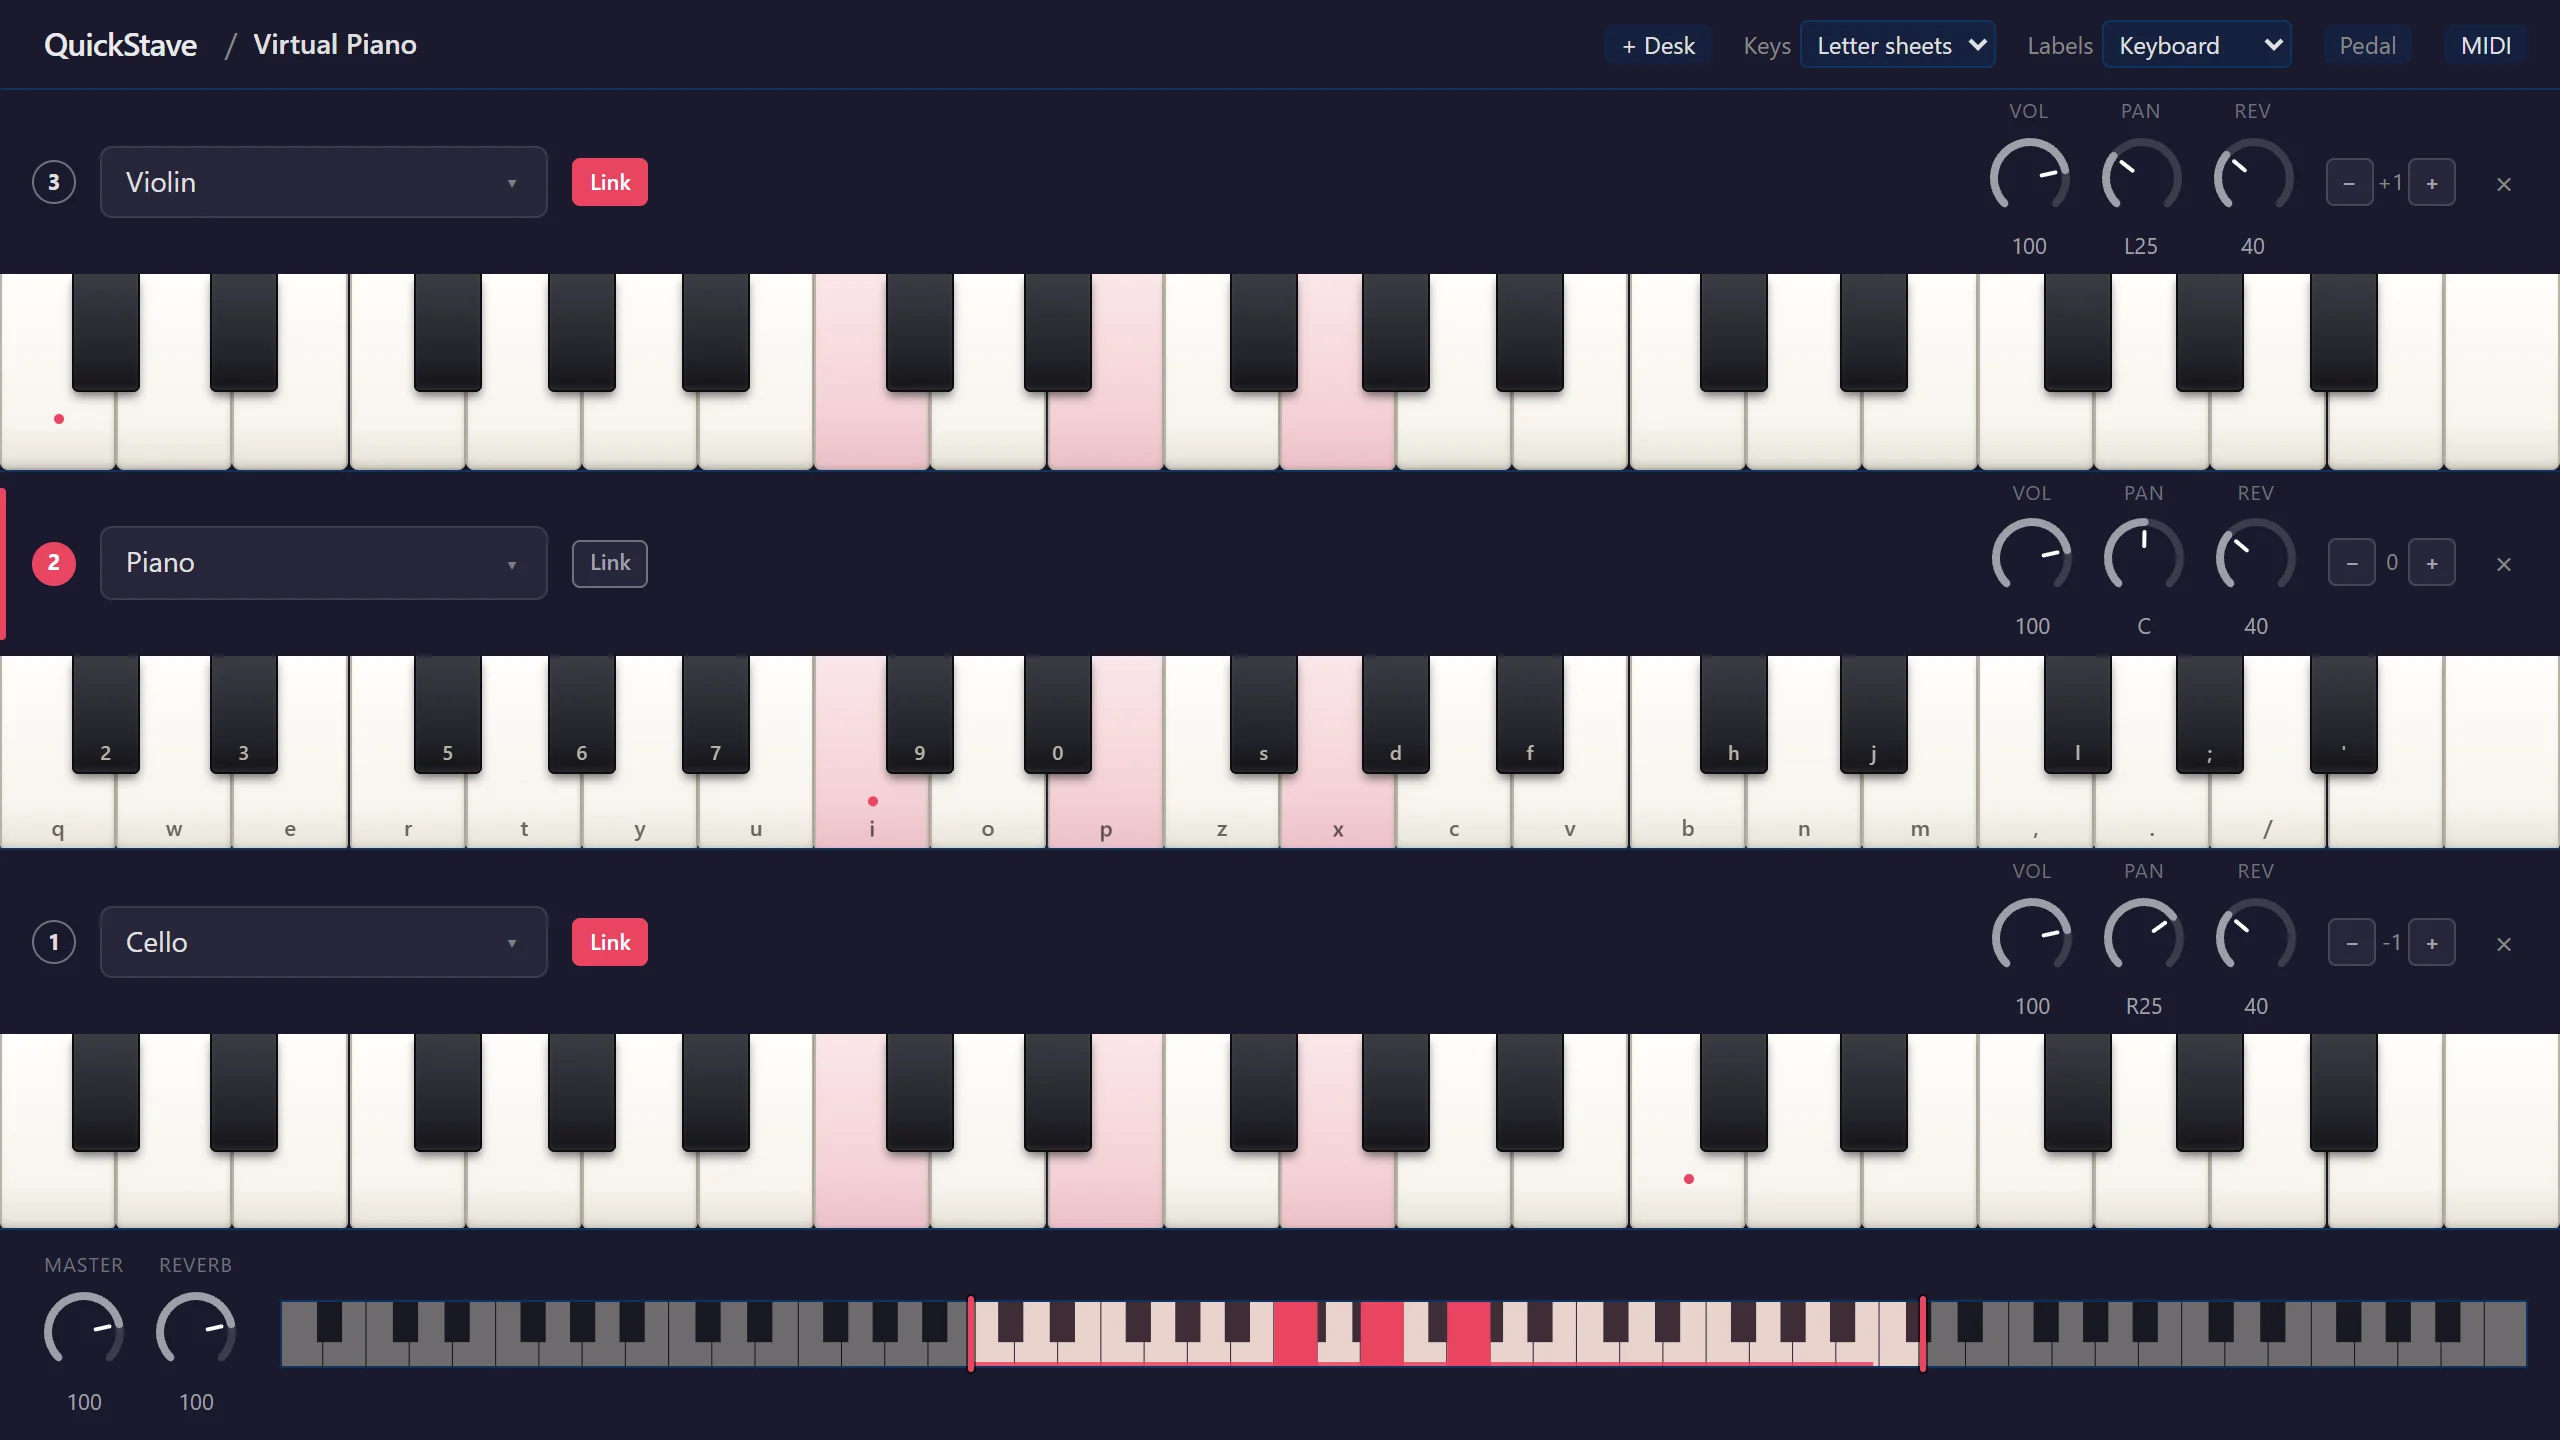Viewport: 2560px width, 1440px height.
Task: Open the Labels Keyboard dropdown
Action: tap(2197, 45)
